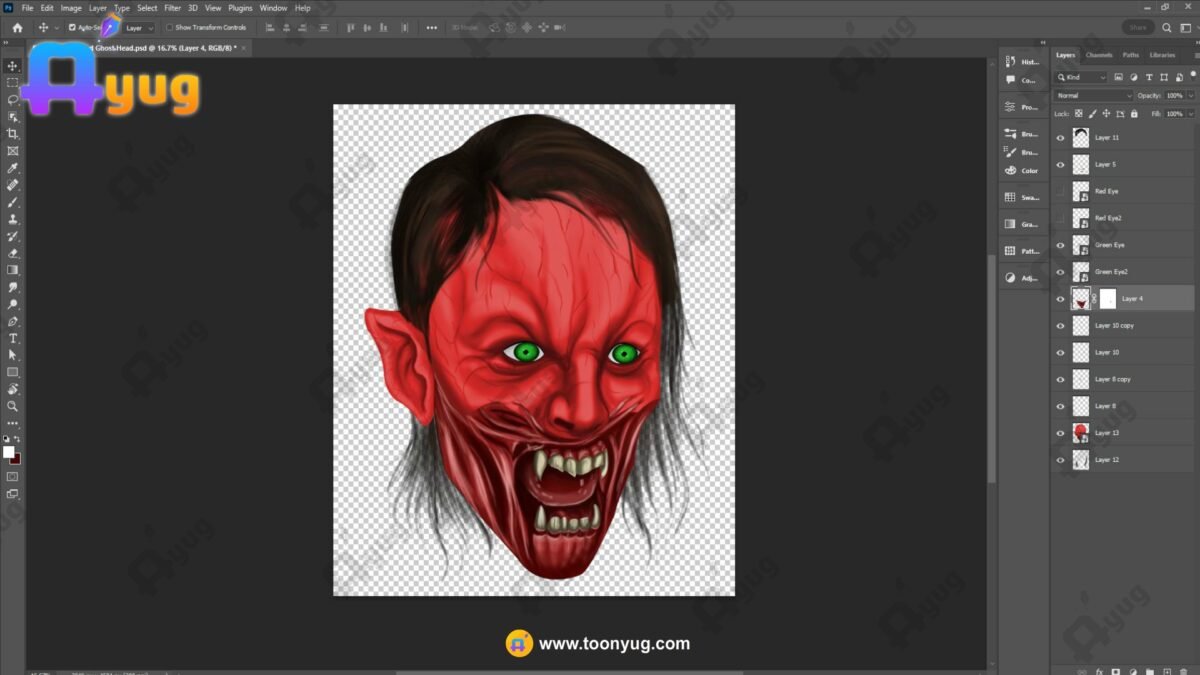The width and height of the screenshot is (1200, 675).
Task: Click the background color swatch
Action: pyautogui.click(x=15, y=458)
